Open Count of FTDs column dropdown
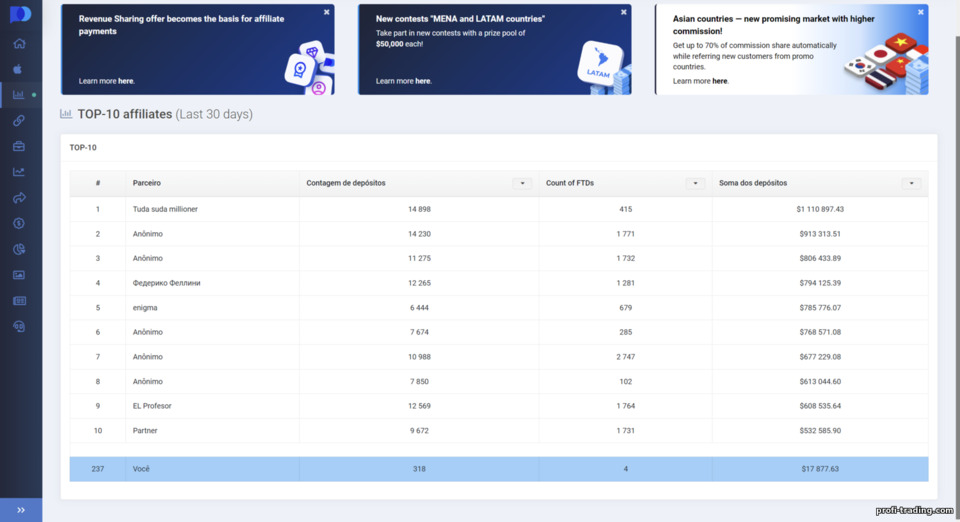The image size is (960, 522). pos(696,183)
